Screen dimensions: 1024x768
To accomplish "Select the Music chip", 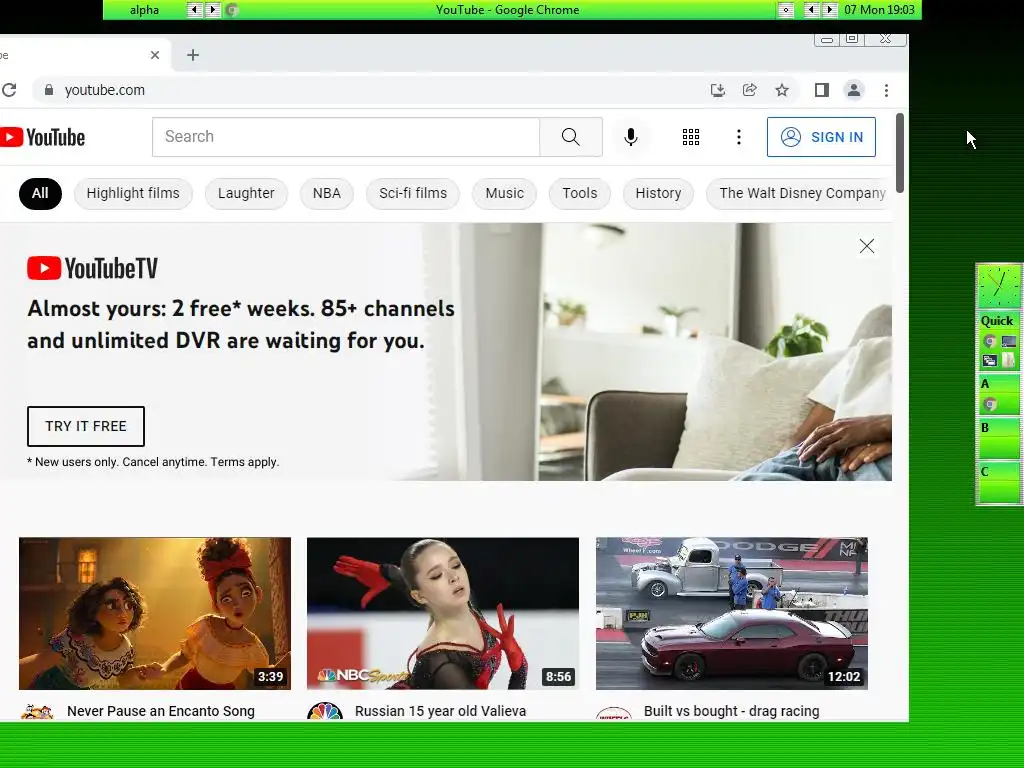I will [504, 193].
